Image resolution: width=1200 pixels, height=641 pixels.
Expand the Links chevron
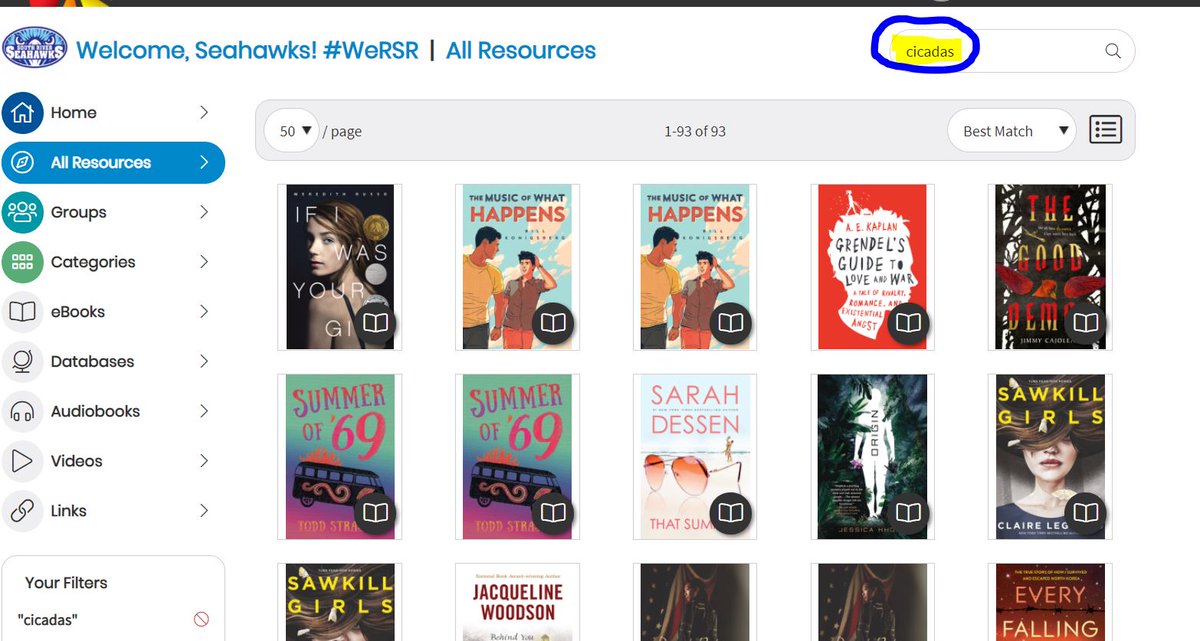pyautogui.click(x=204, y=510)
